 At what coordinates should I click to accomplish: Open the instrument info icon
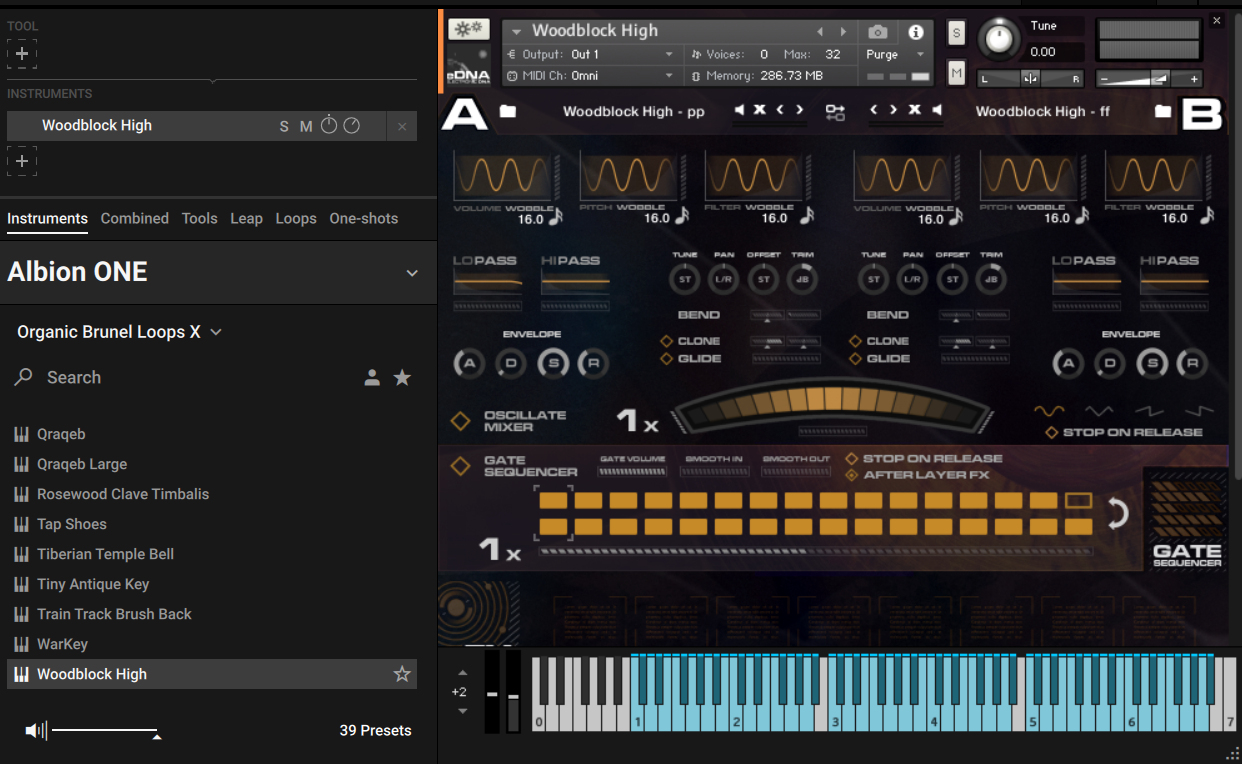(x=915, y=33)
